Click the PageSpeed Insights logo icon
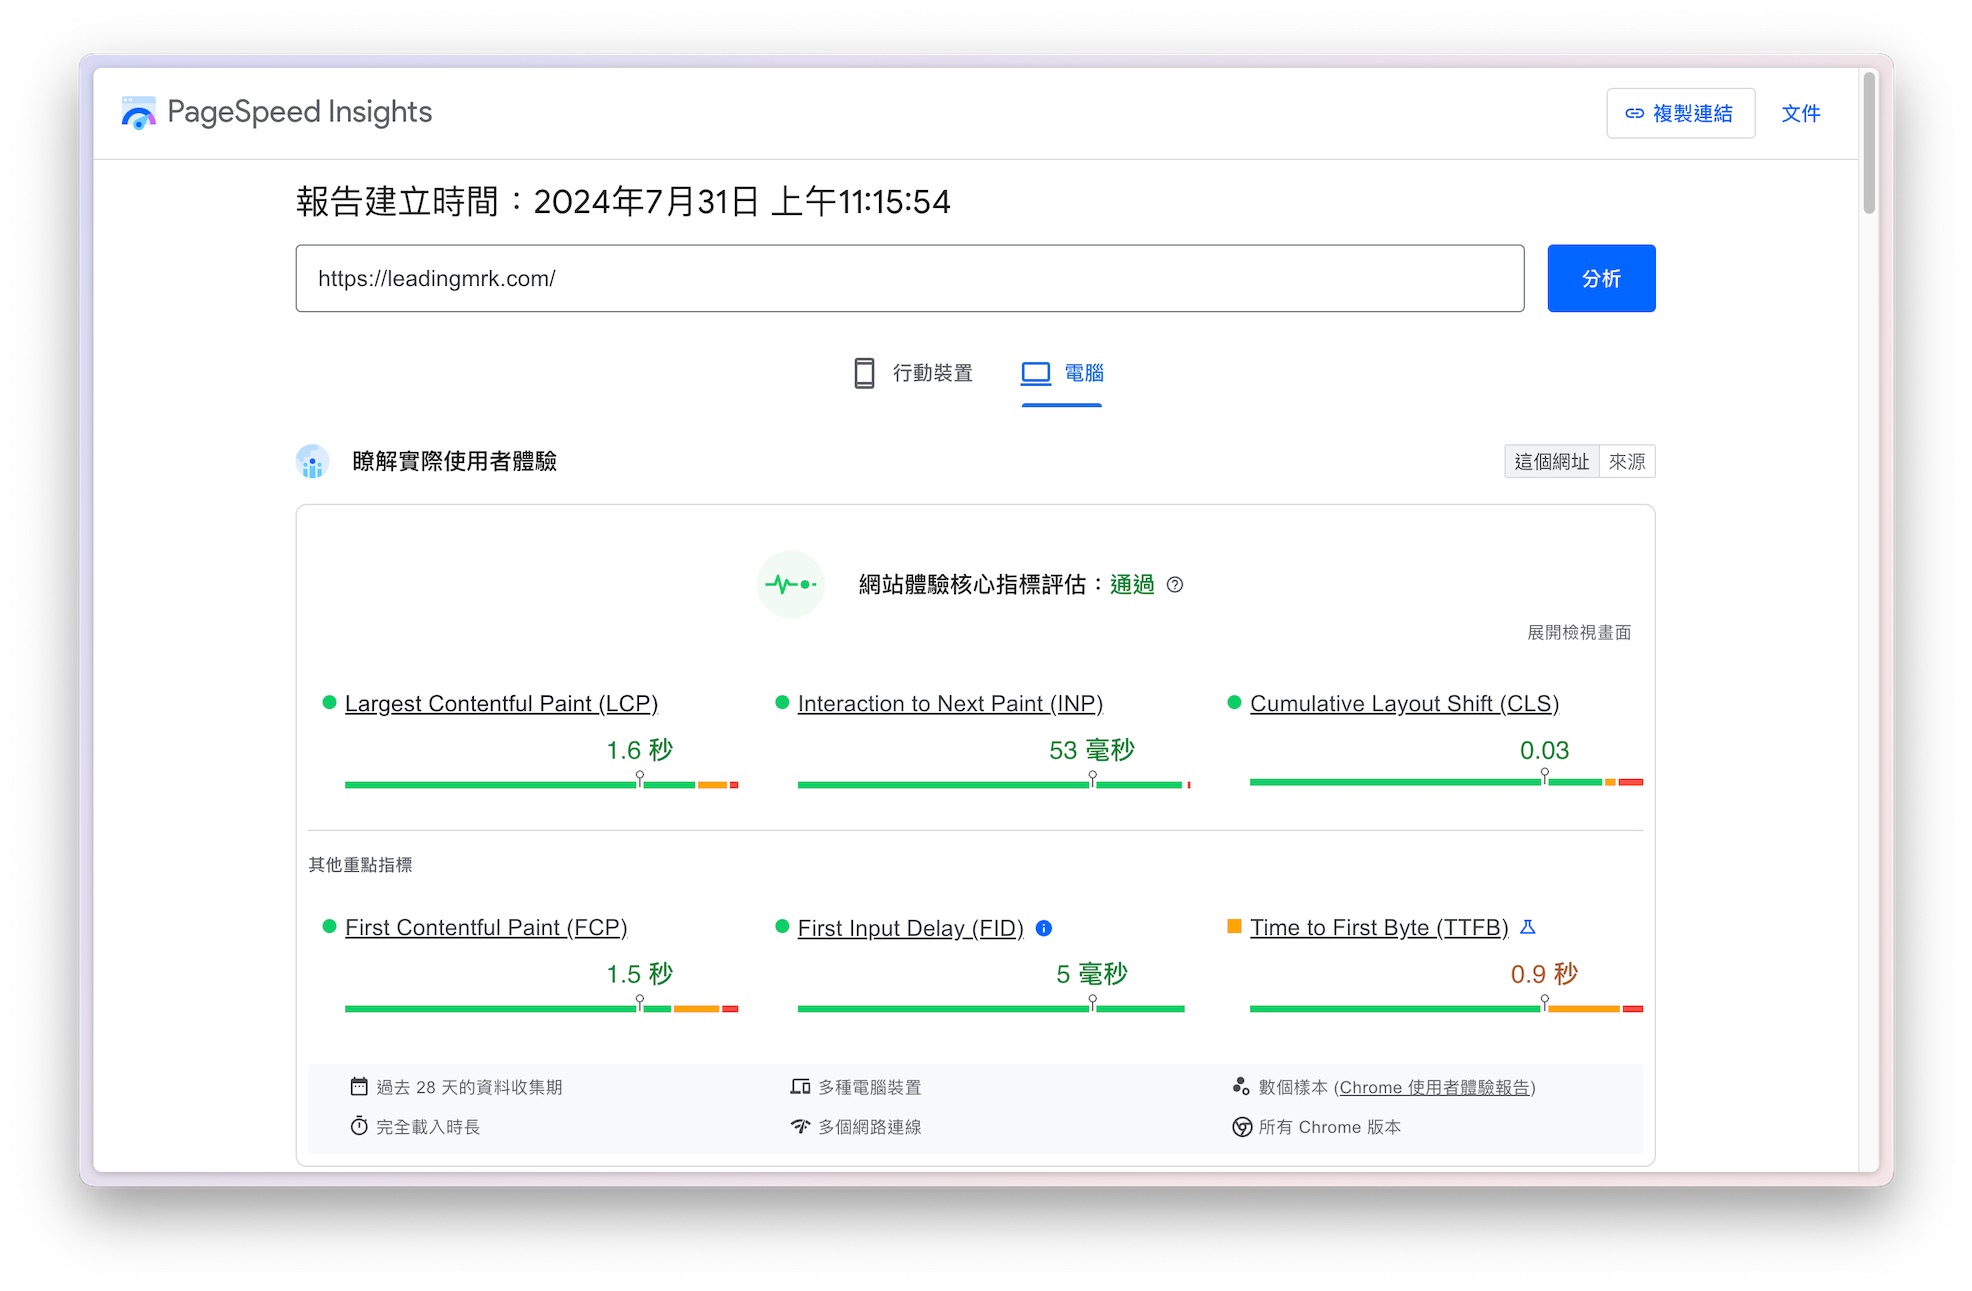This screenshot has height=1291, width=1972. (x=138, y=113)
